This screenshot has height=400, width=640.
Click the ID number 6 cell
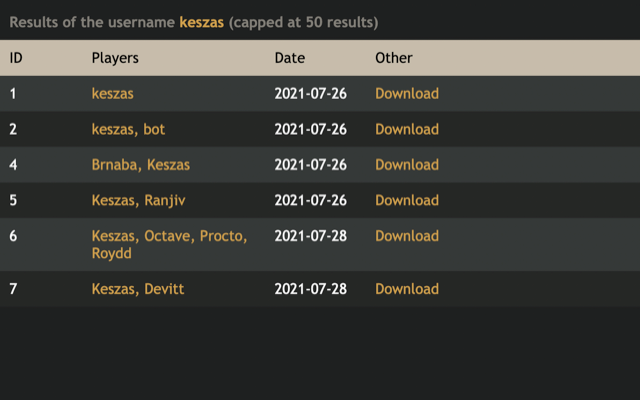13,236
